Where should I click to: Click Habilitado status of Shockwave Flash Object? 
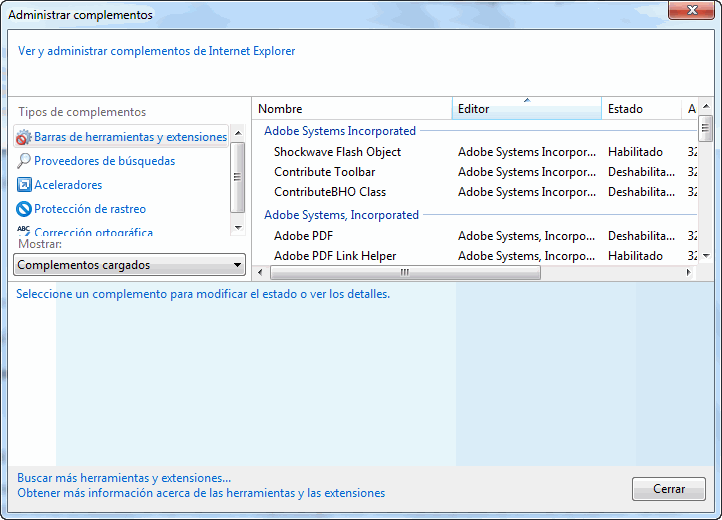(635, 152)
